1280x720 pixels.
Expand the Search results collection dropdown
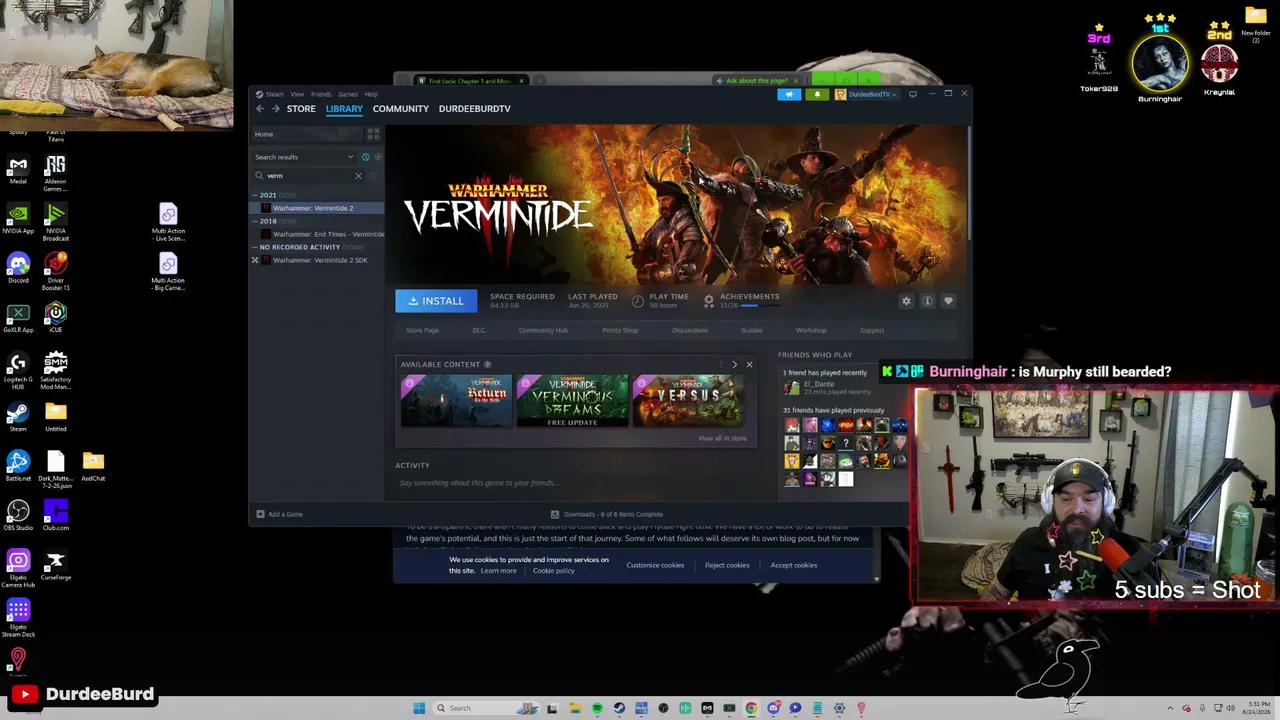304,157
